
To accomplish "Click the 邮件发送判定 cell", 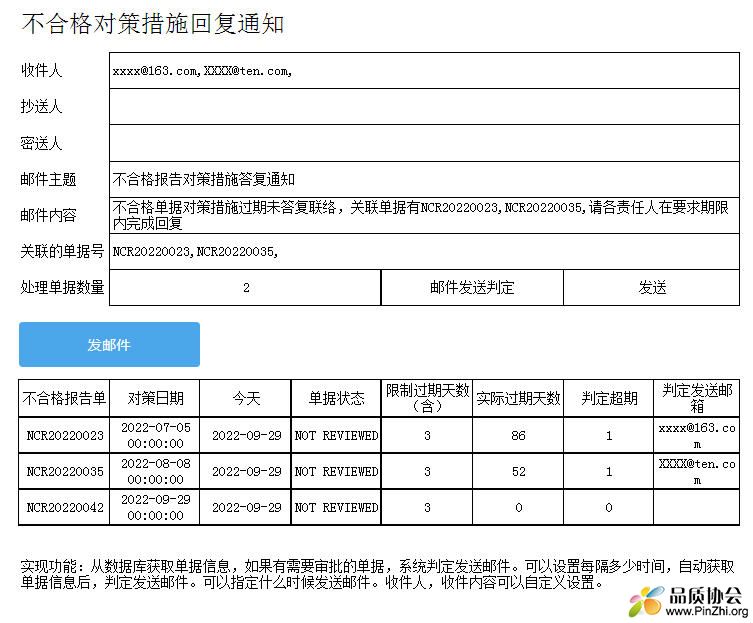I will (x=472, y=287).
